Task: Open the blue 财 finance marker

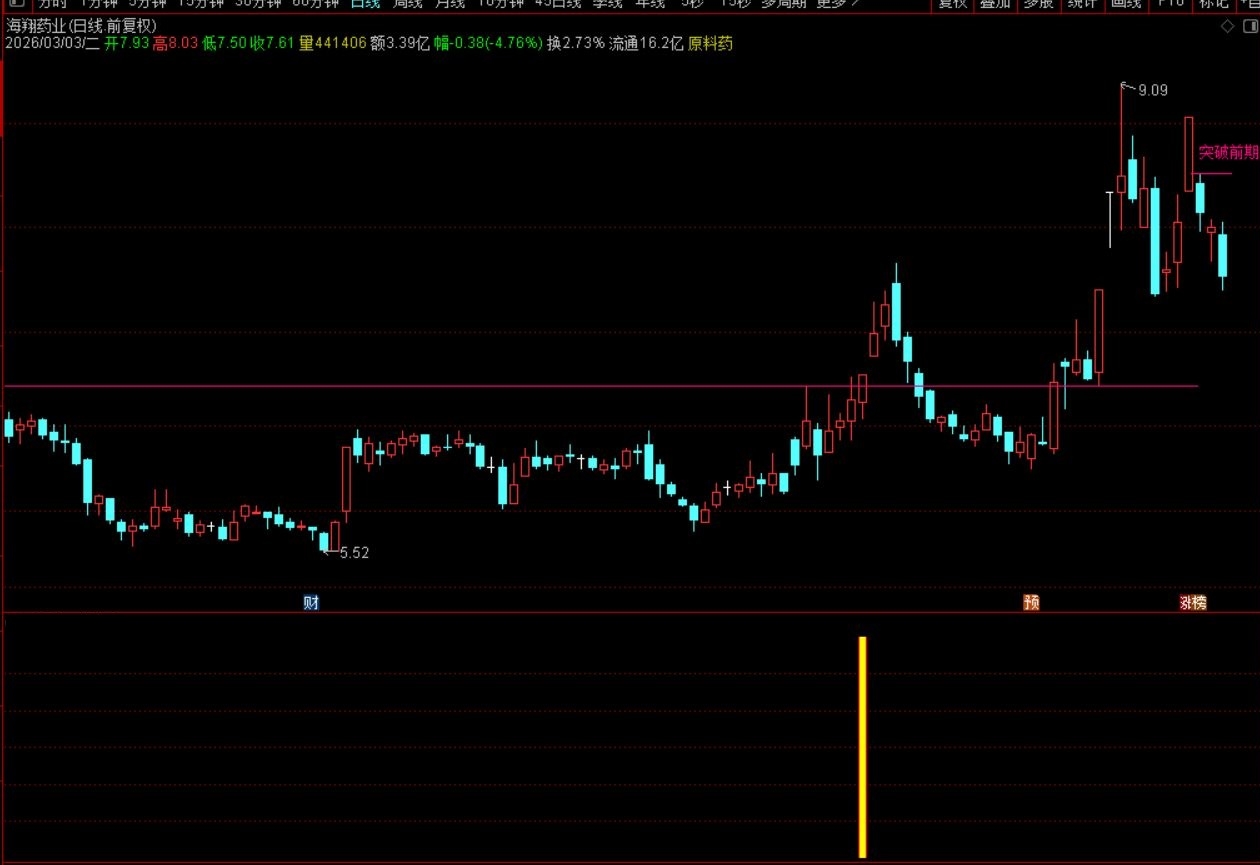Action: [x=311, y=602]
